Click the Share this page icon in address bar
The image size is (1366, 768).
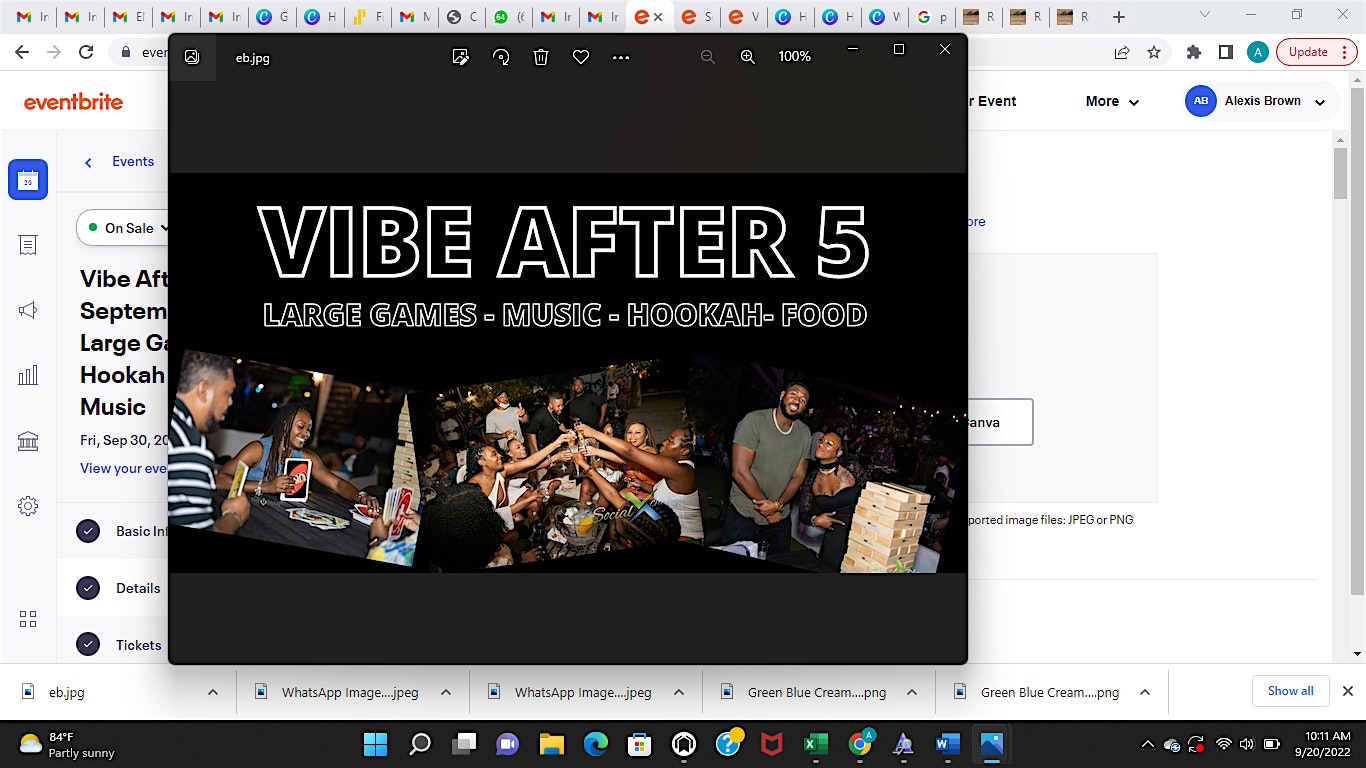coord(1122,52)
